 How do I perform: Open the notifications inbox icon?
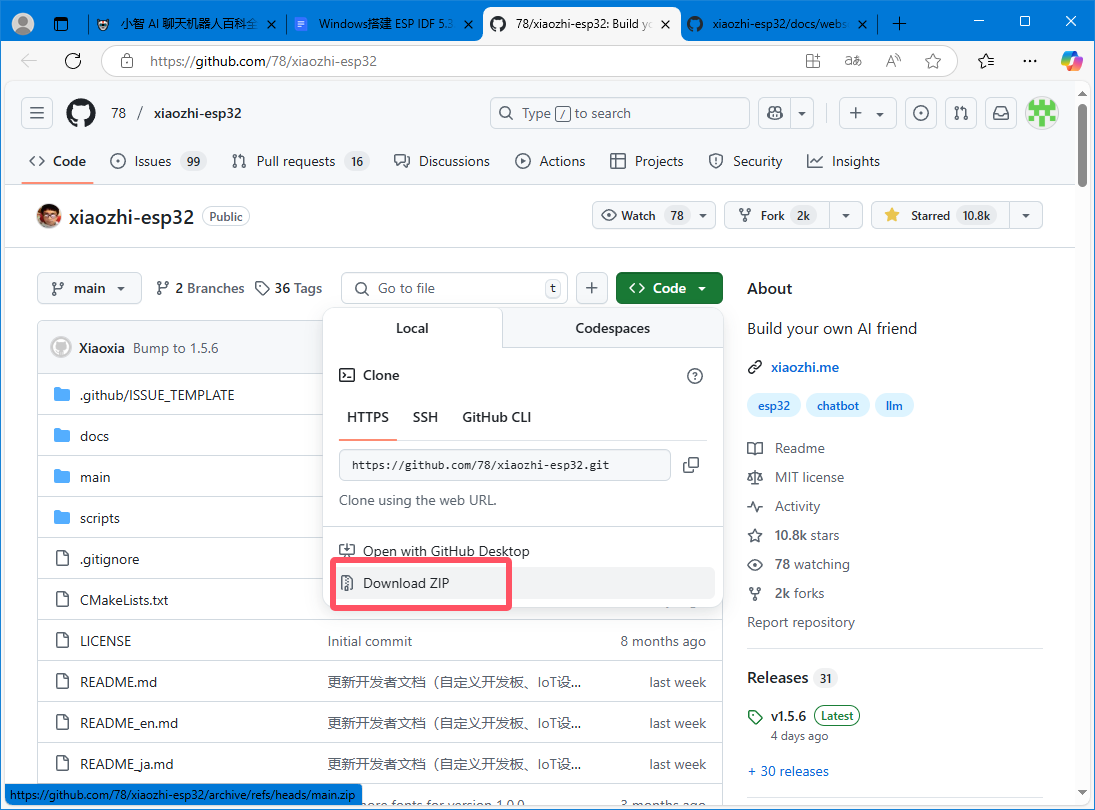(1000, 113)
